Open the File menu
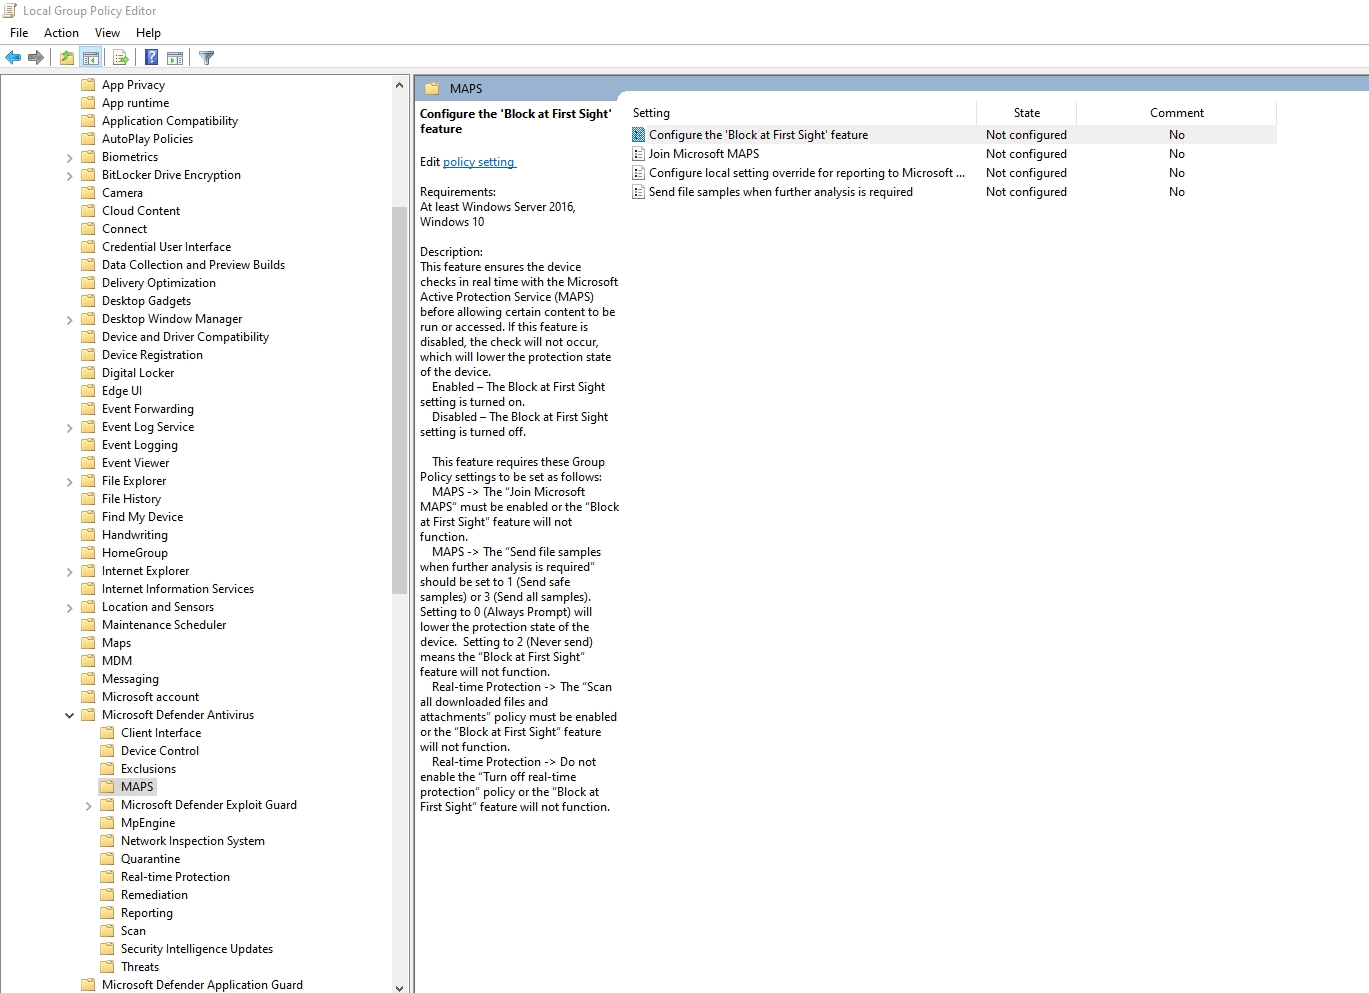 point(18,32)
